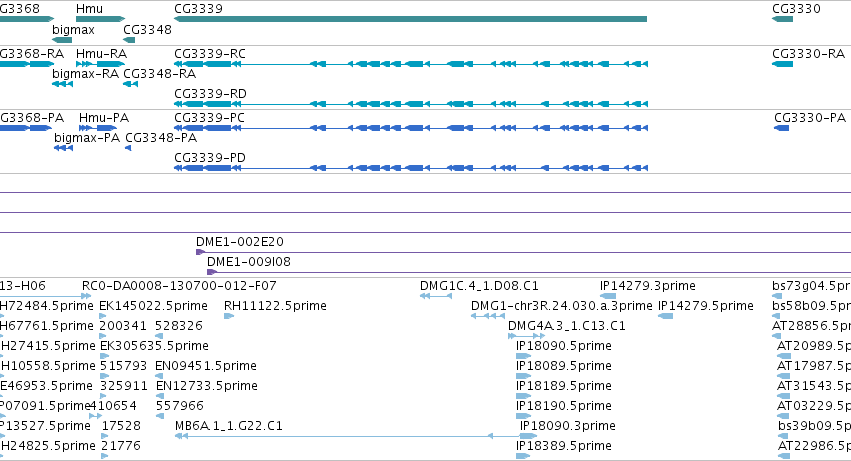
Task: Select the IP14279.3prime EST
Action: coord(608,296)
